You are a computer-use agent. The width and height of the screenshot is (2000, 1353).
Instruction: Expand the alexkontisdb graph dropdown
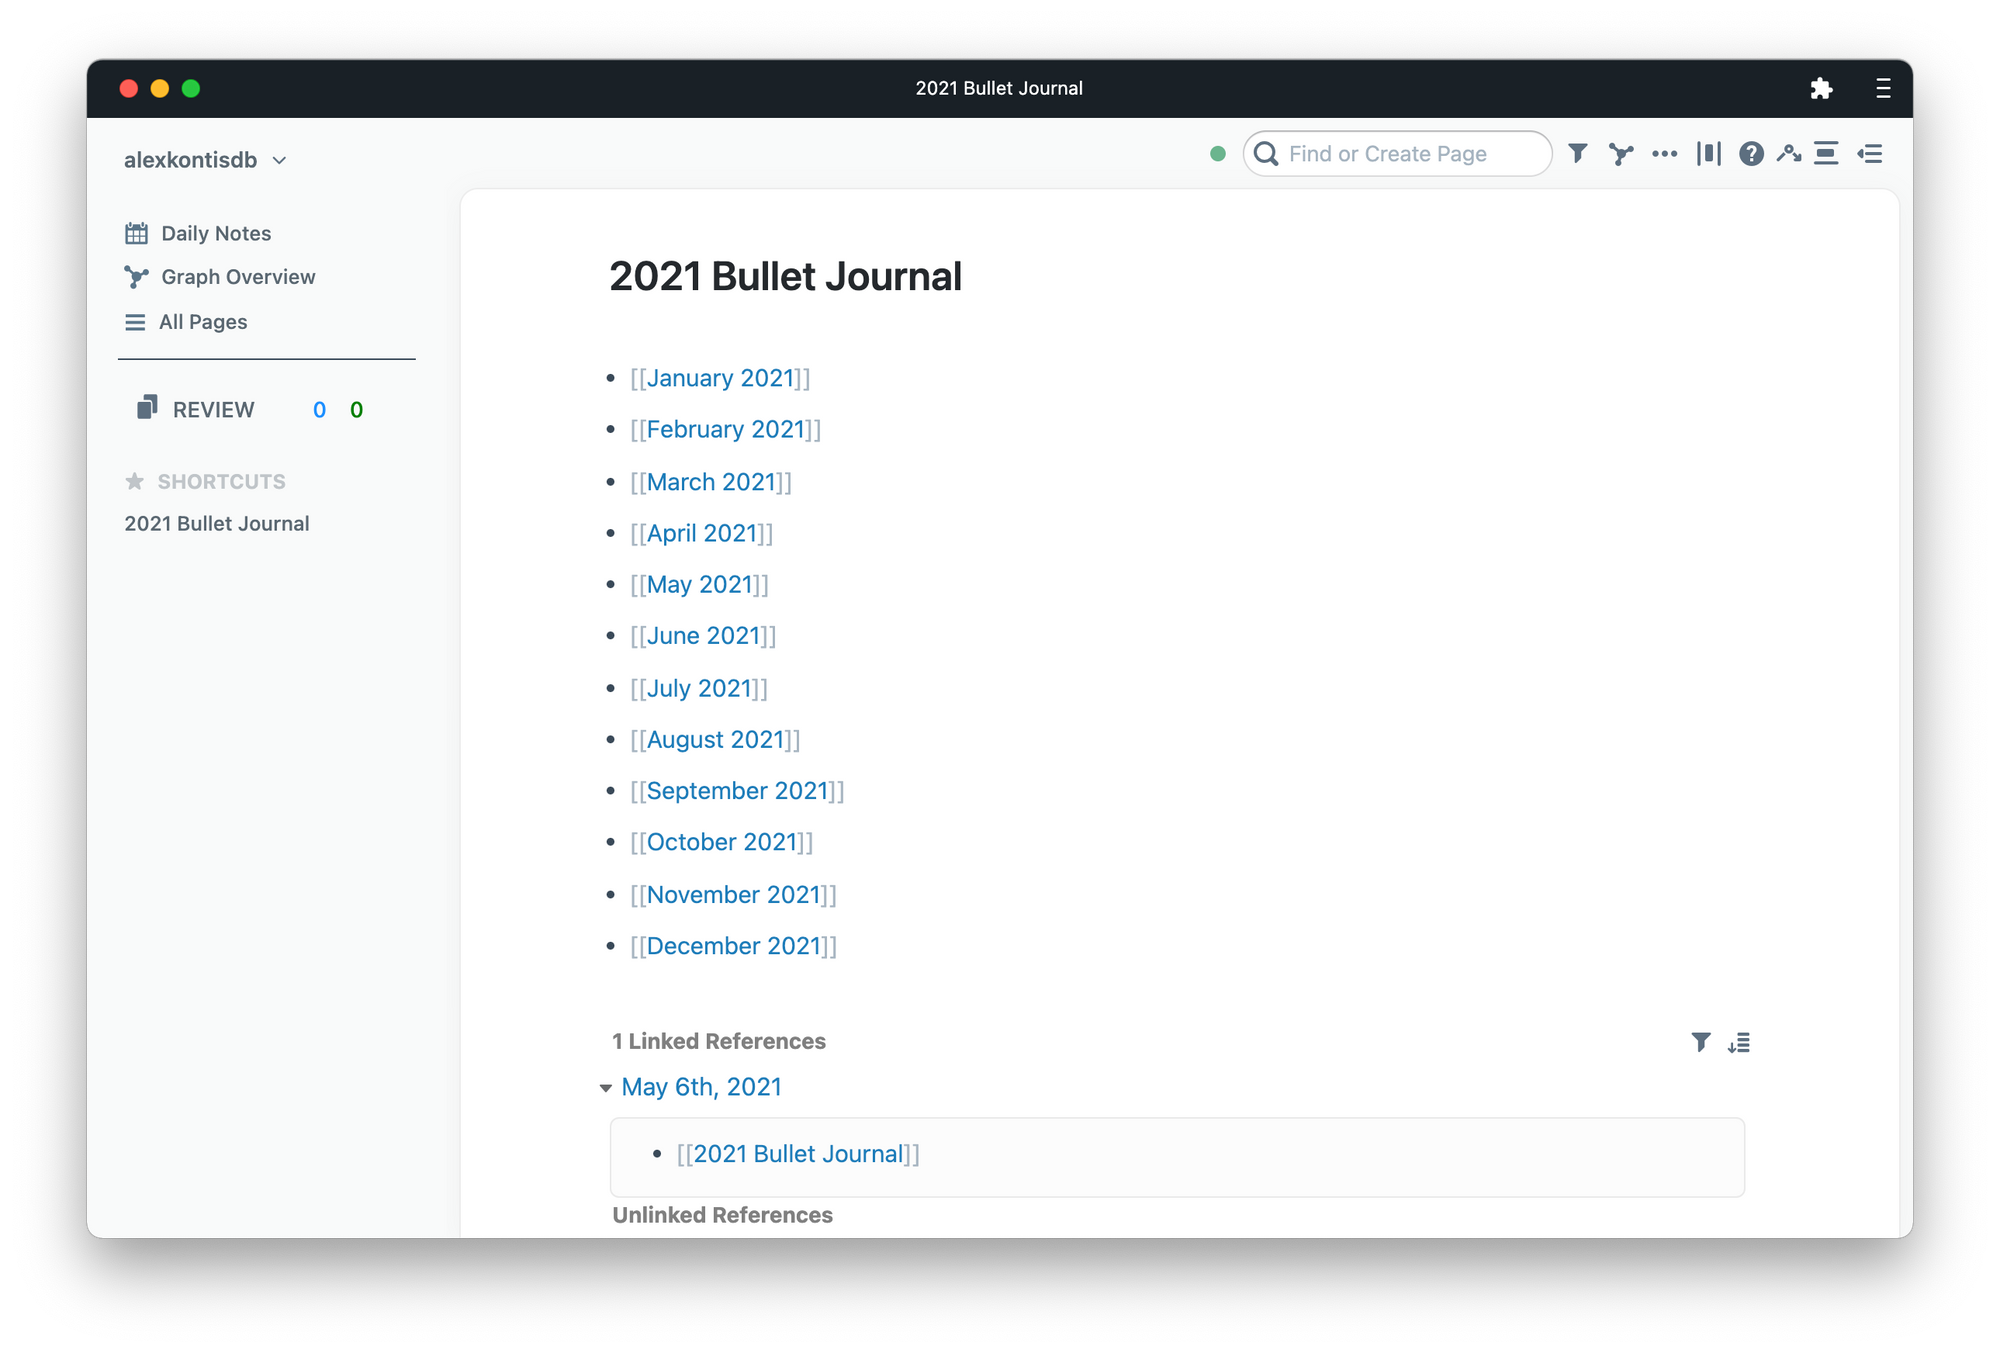[205, 160]
